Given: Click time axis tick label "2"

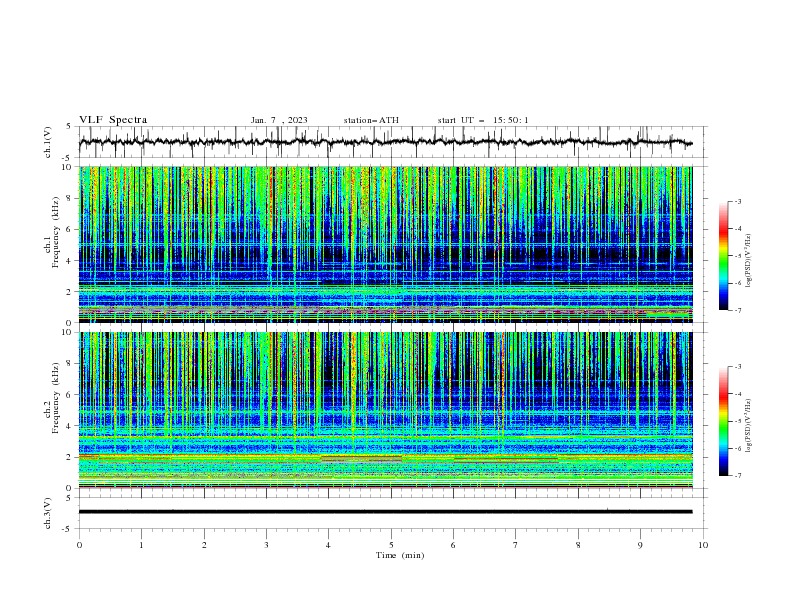Looking at the screenshot, I should pos(204,545).
